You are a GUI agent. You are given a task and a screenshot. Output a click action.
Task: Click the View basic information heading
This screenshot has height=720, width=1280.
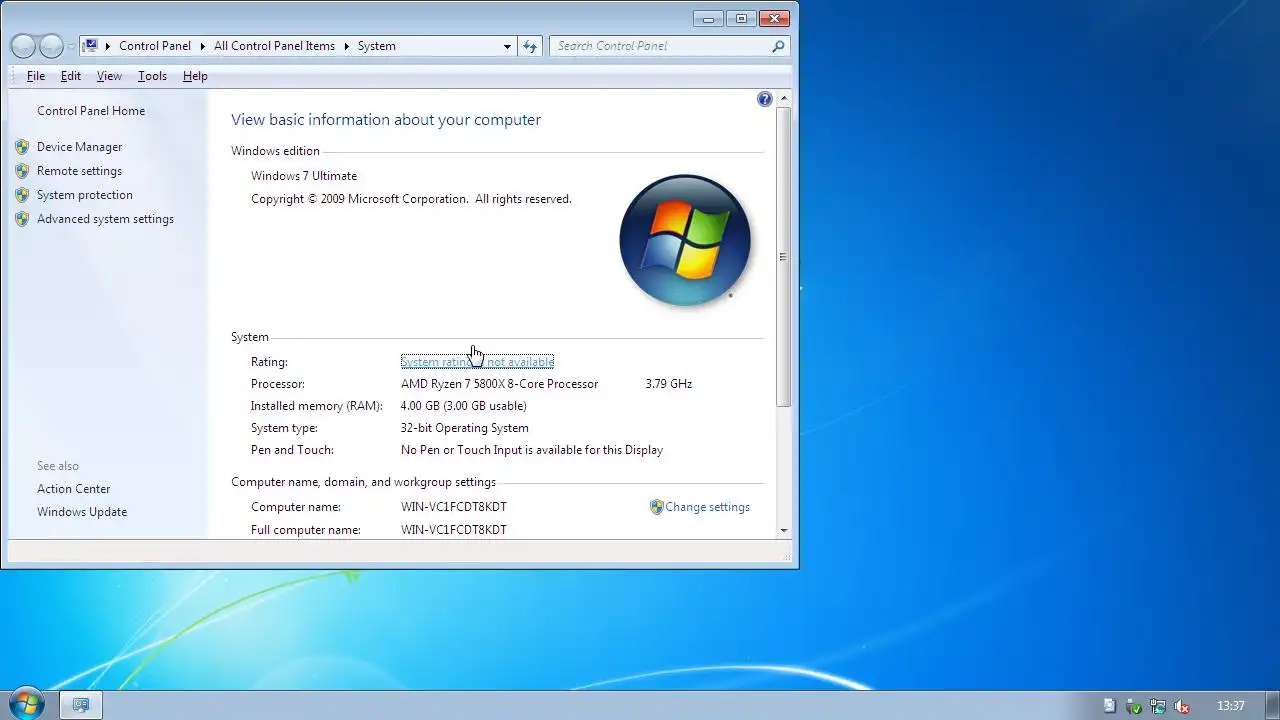click(386, 120)
